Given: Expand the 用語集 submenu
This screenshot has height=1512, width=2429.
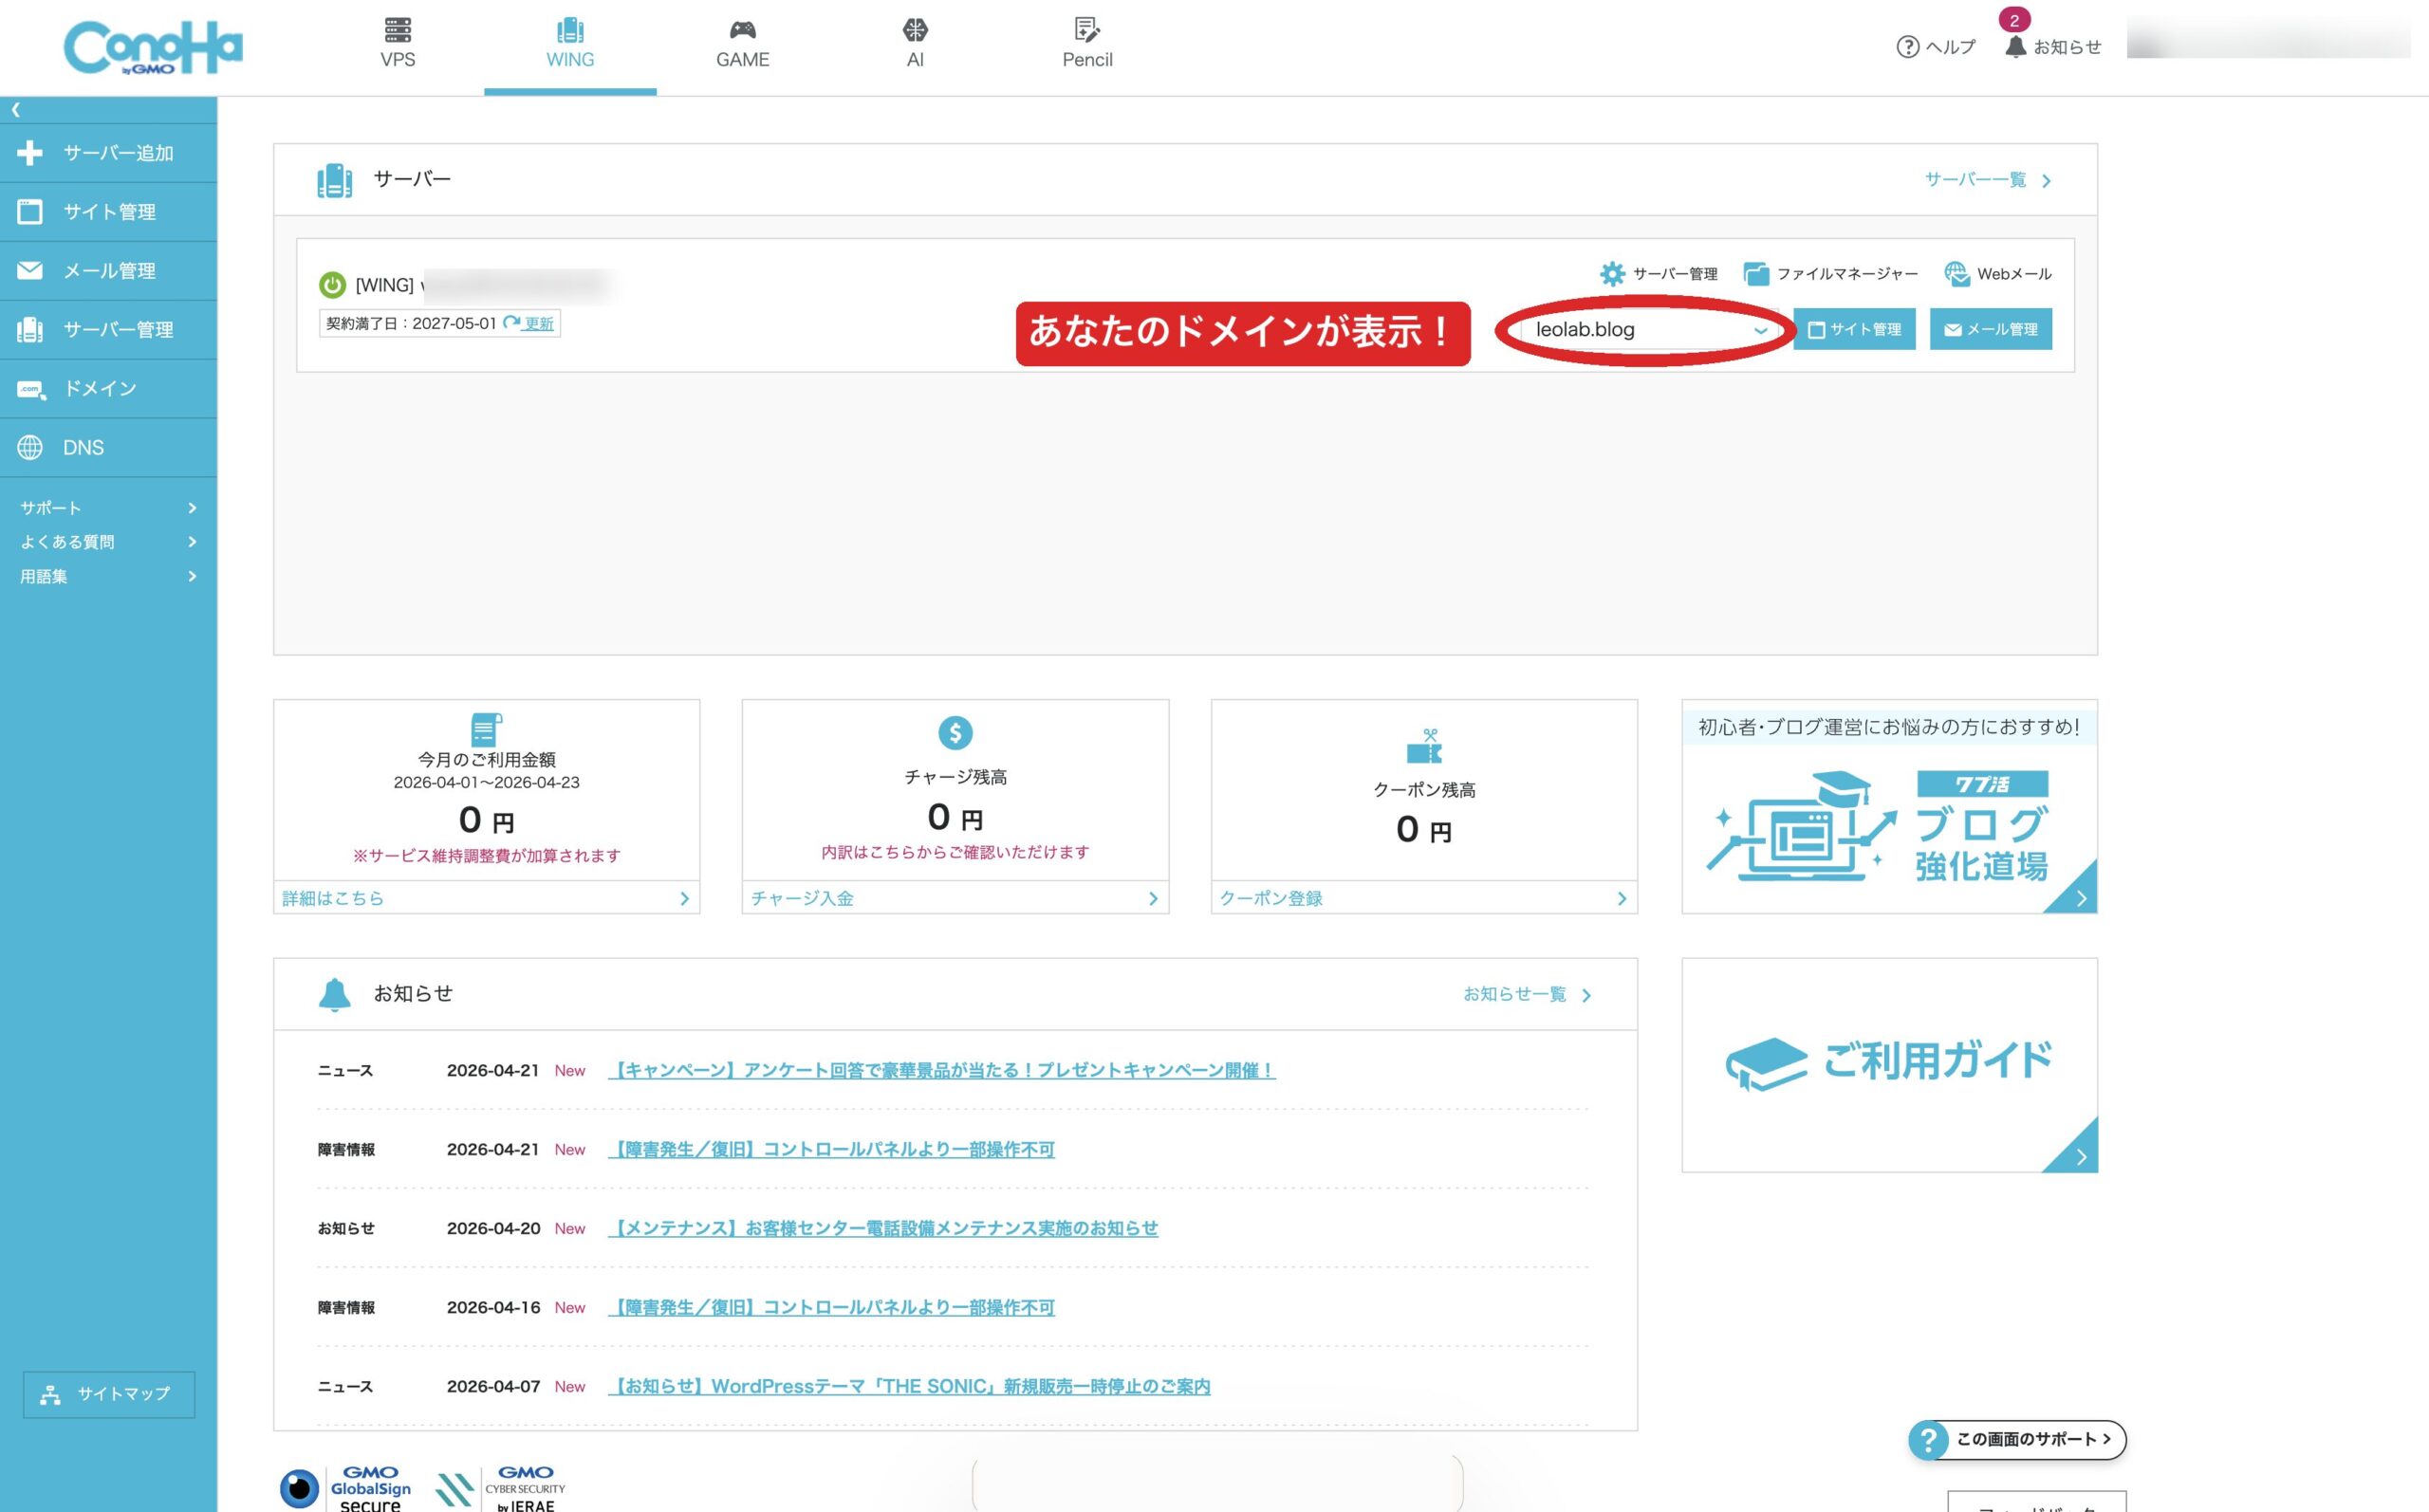Looking at the screenshot, I should point(108,576).
